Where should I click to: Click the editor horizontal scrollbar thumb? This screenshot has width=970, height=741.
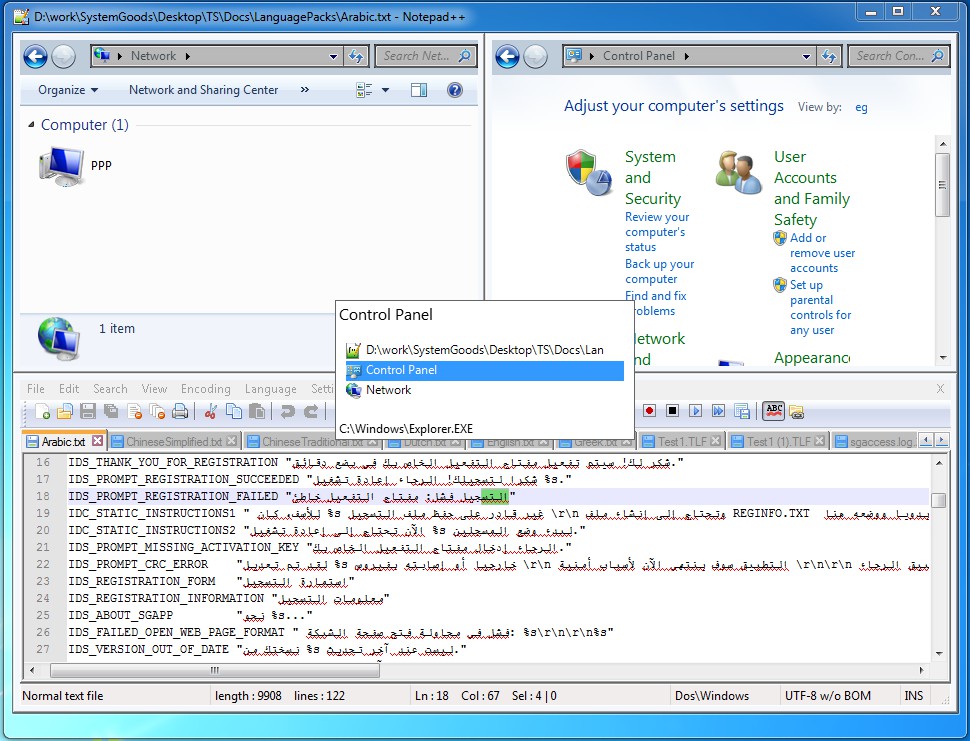[215, 670]
